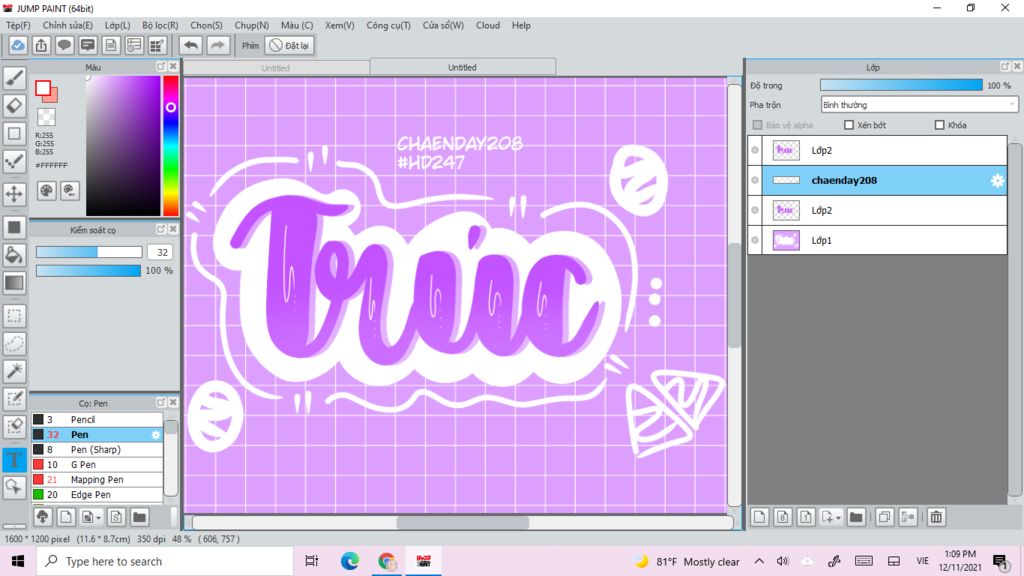The image size is (1024, 576).
Task: Select the Edge Pen brush
Action: [x=97, y=494]
